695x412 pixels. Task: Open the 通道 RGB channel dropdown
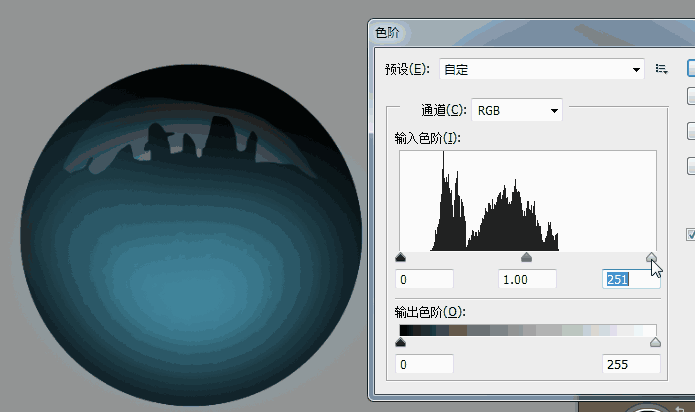click(x=517, y=110)
